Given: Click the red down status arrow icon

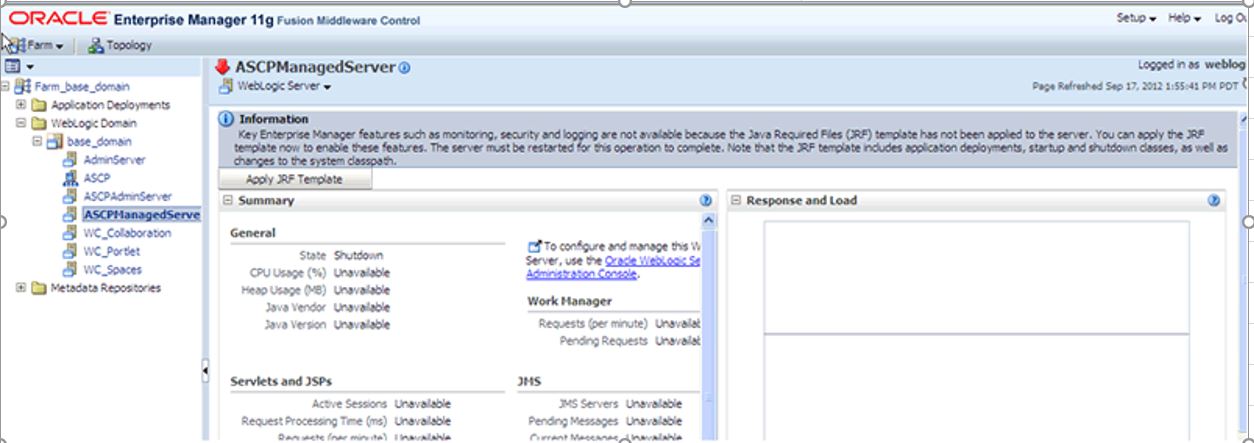Looking at the screenshot, I should click(x=223, y=66).
